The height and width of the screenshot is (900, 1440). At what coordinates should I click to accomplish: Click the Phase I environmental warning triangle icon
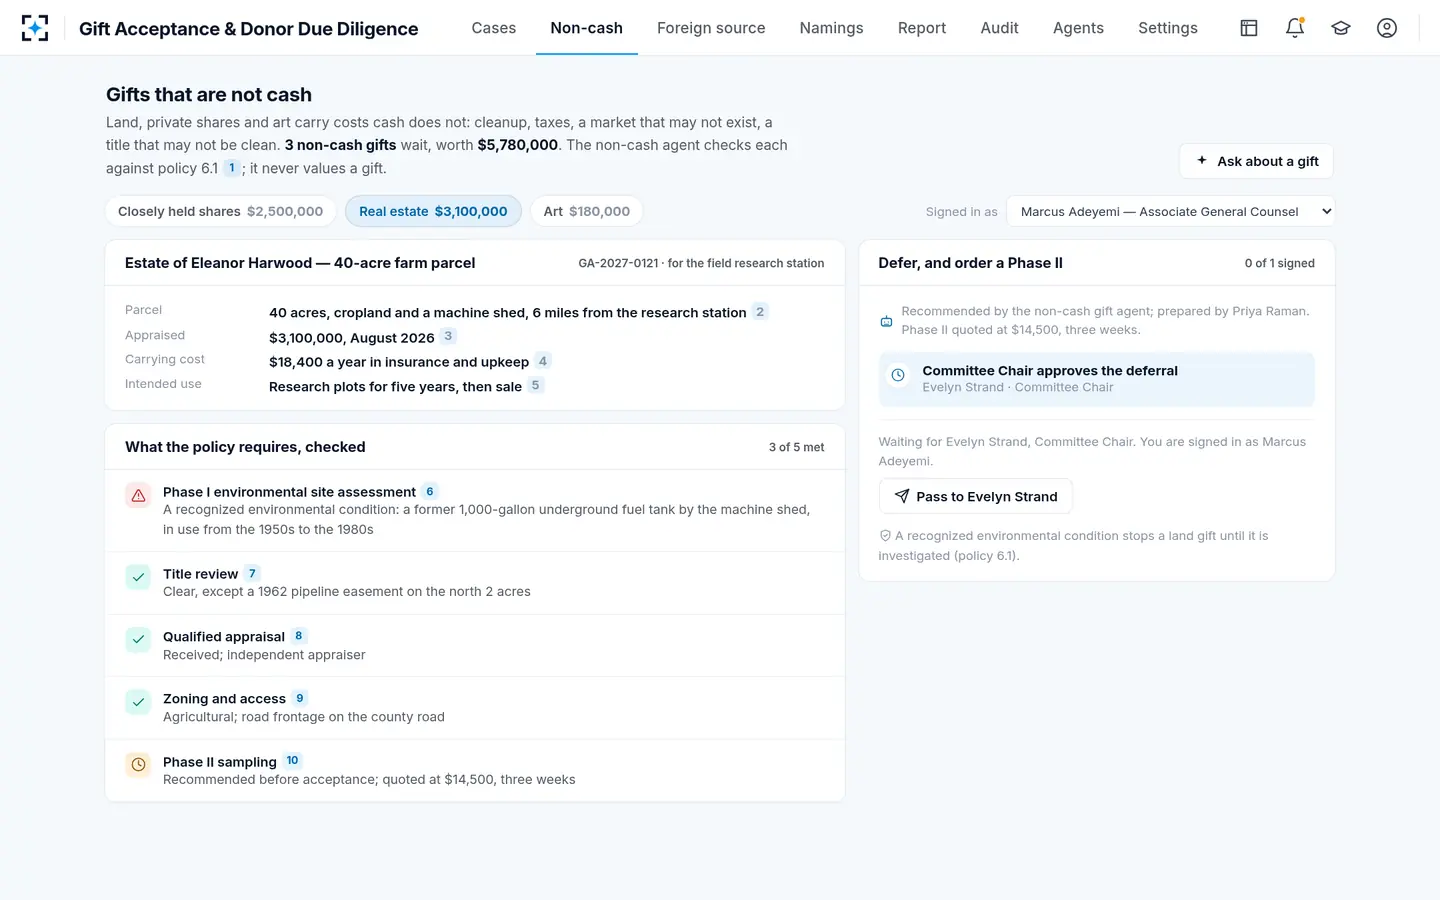click(x=138, y=495)
